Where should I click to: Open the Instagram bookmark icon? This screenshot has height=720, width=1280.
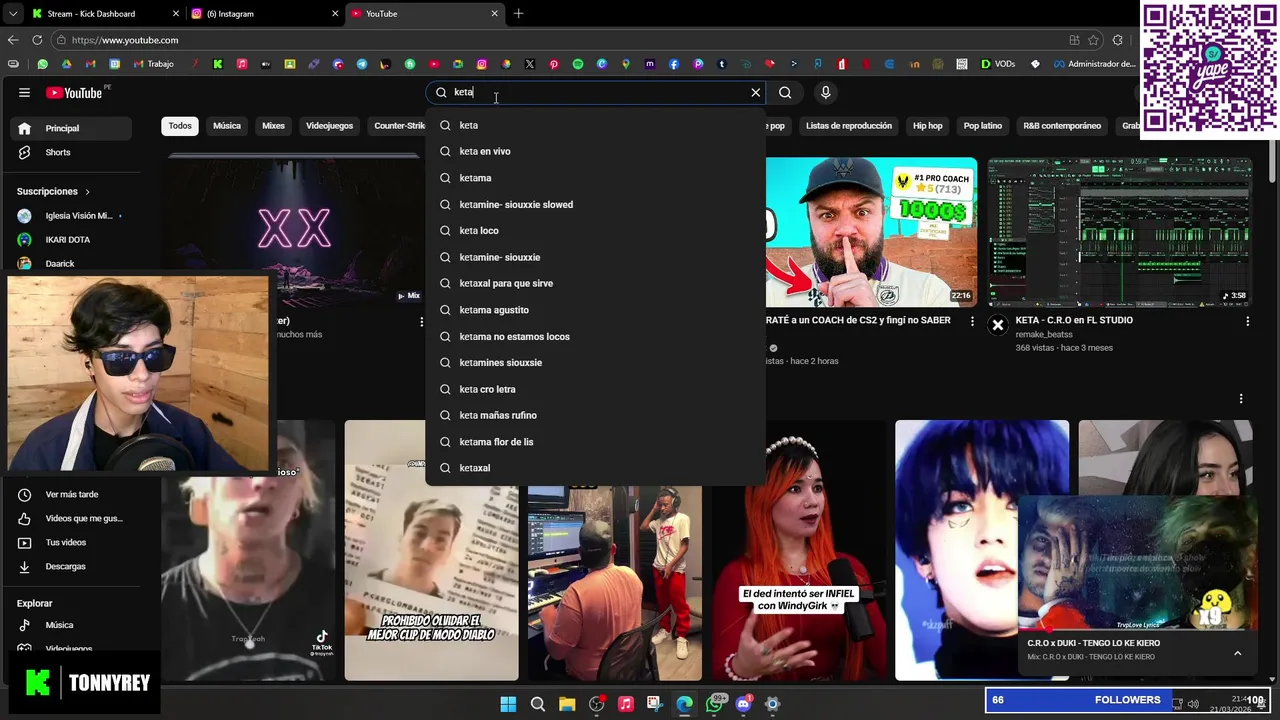(481, 64)
